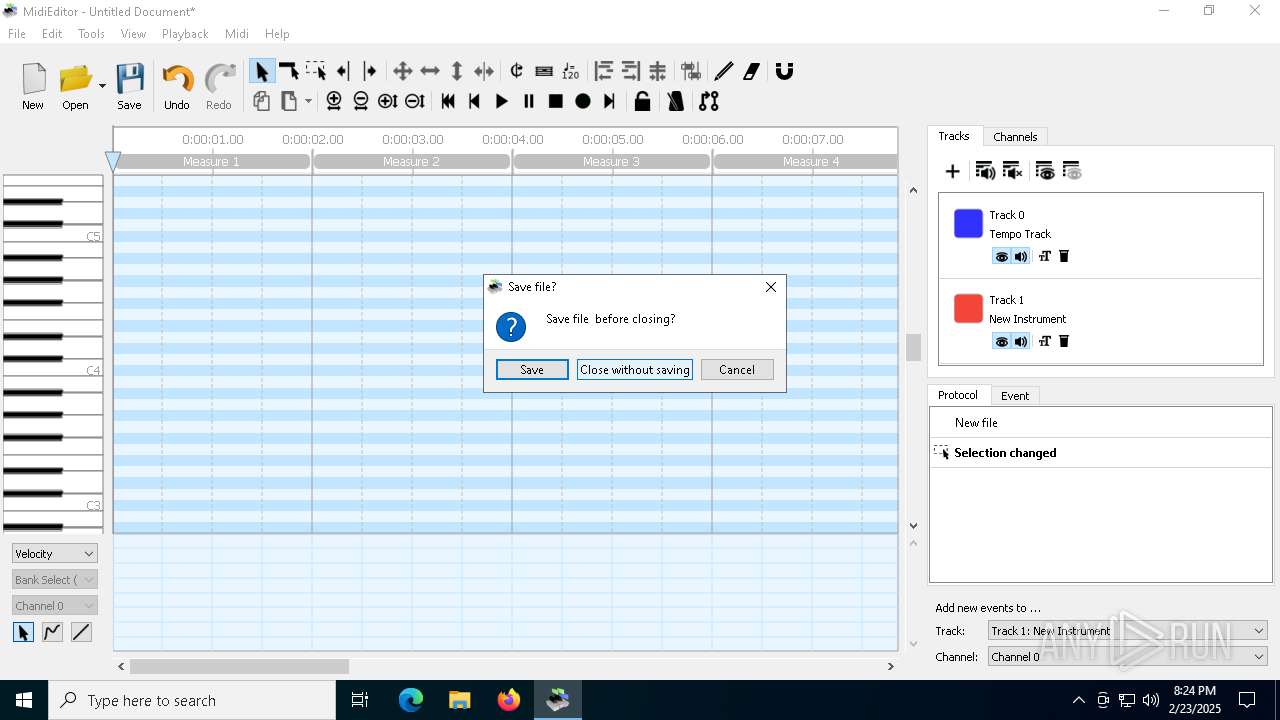Screen dimensions: 1280x720
Task: Choose the horizontal move events tool
Action: tap(430, 71)
